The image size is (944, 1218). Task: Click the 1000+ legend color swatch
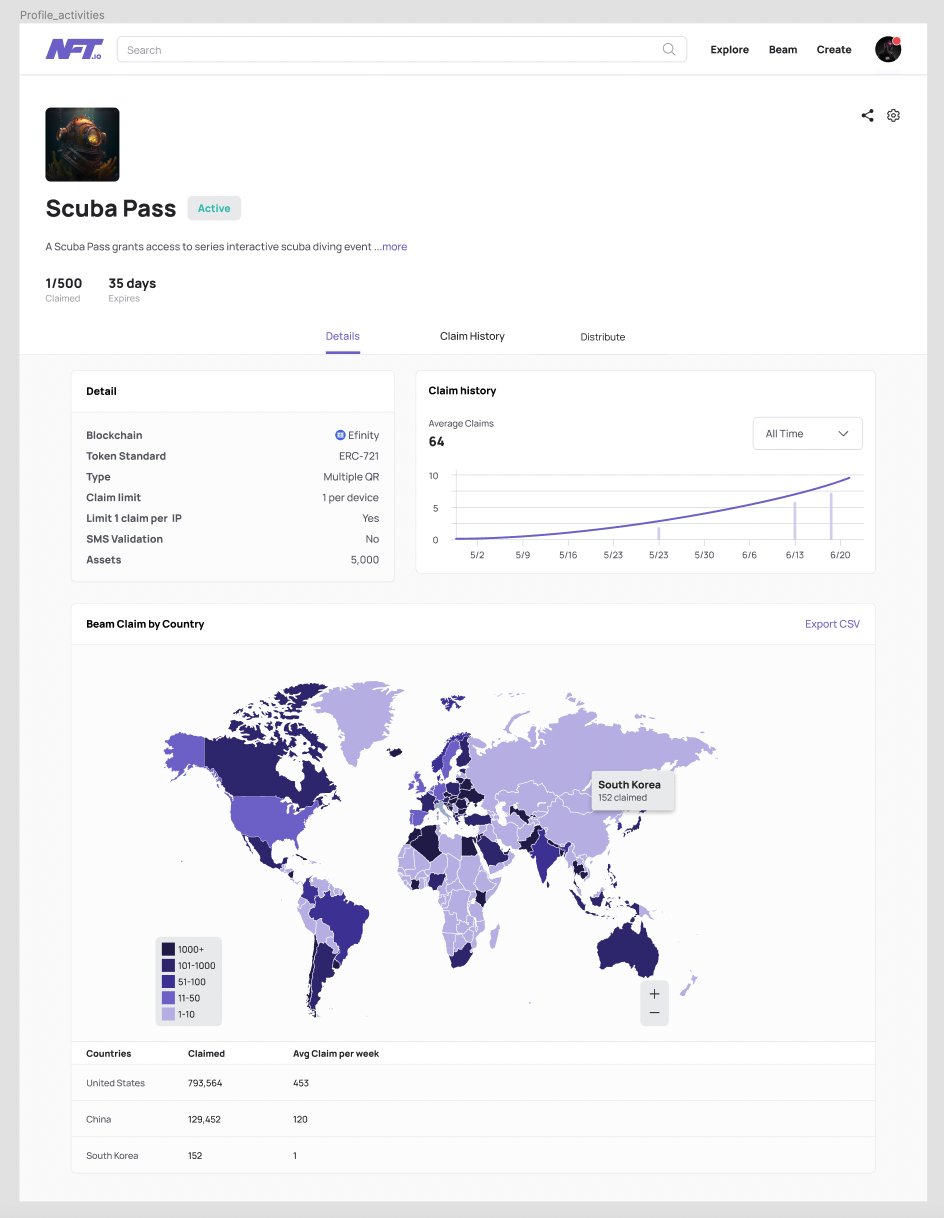click(x=168, y=949)
